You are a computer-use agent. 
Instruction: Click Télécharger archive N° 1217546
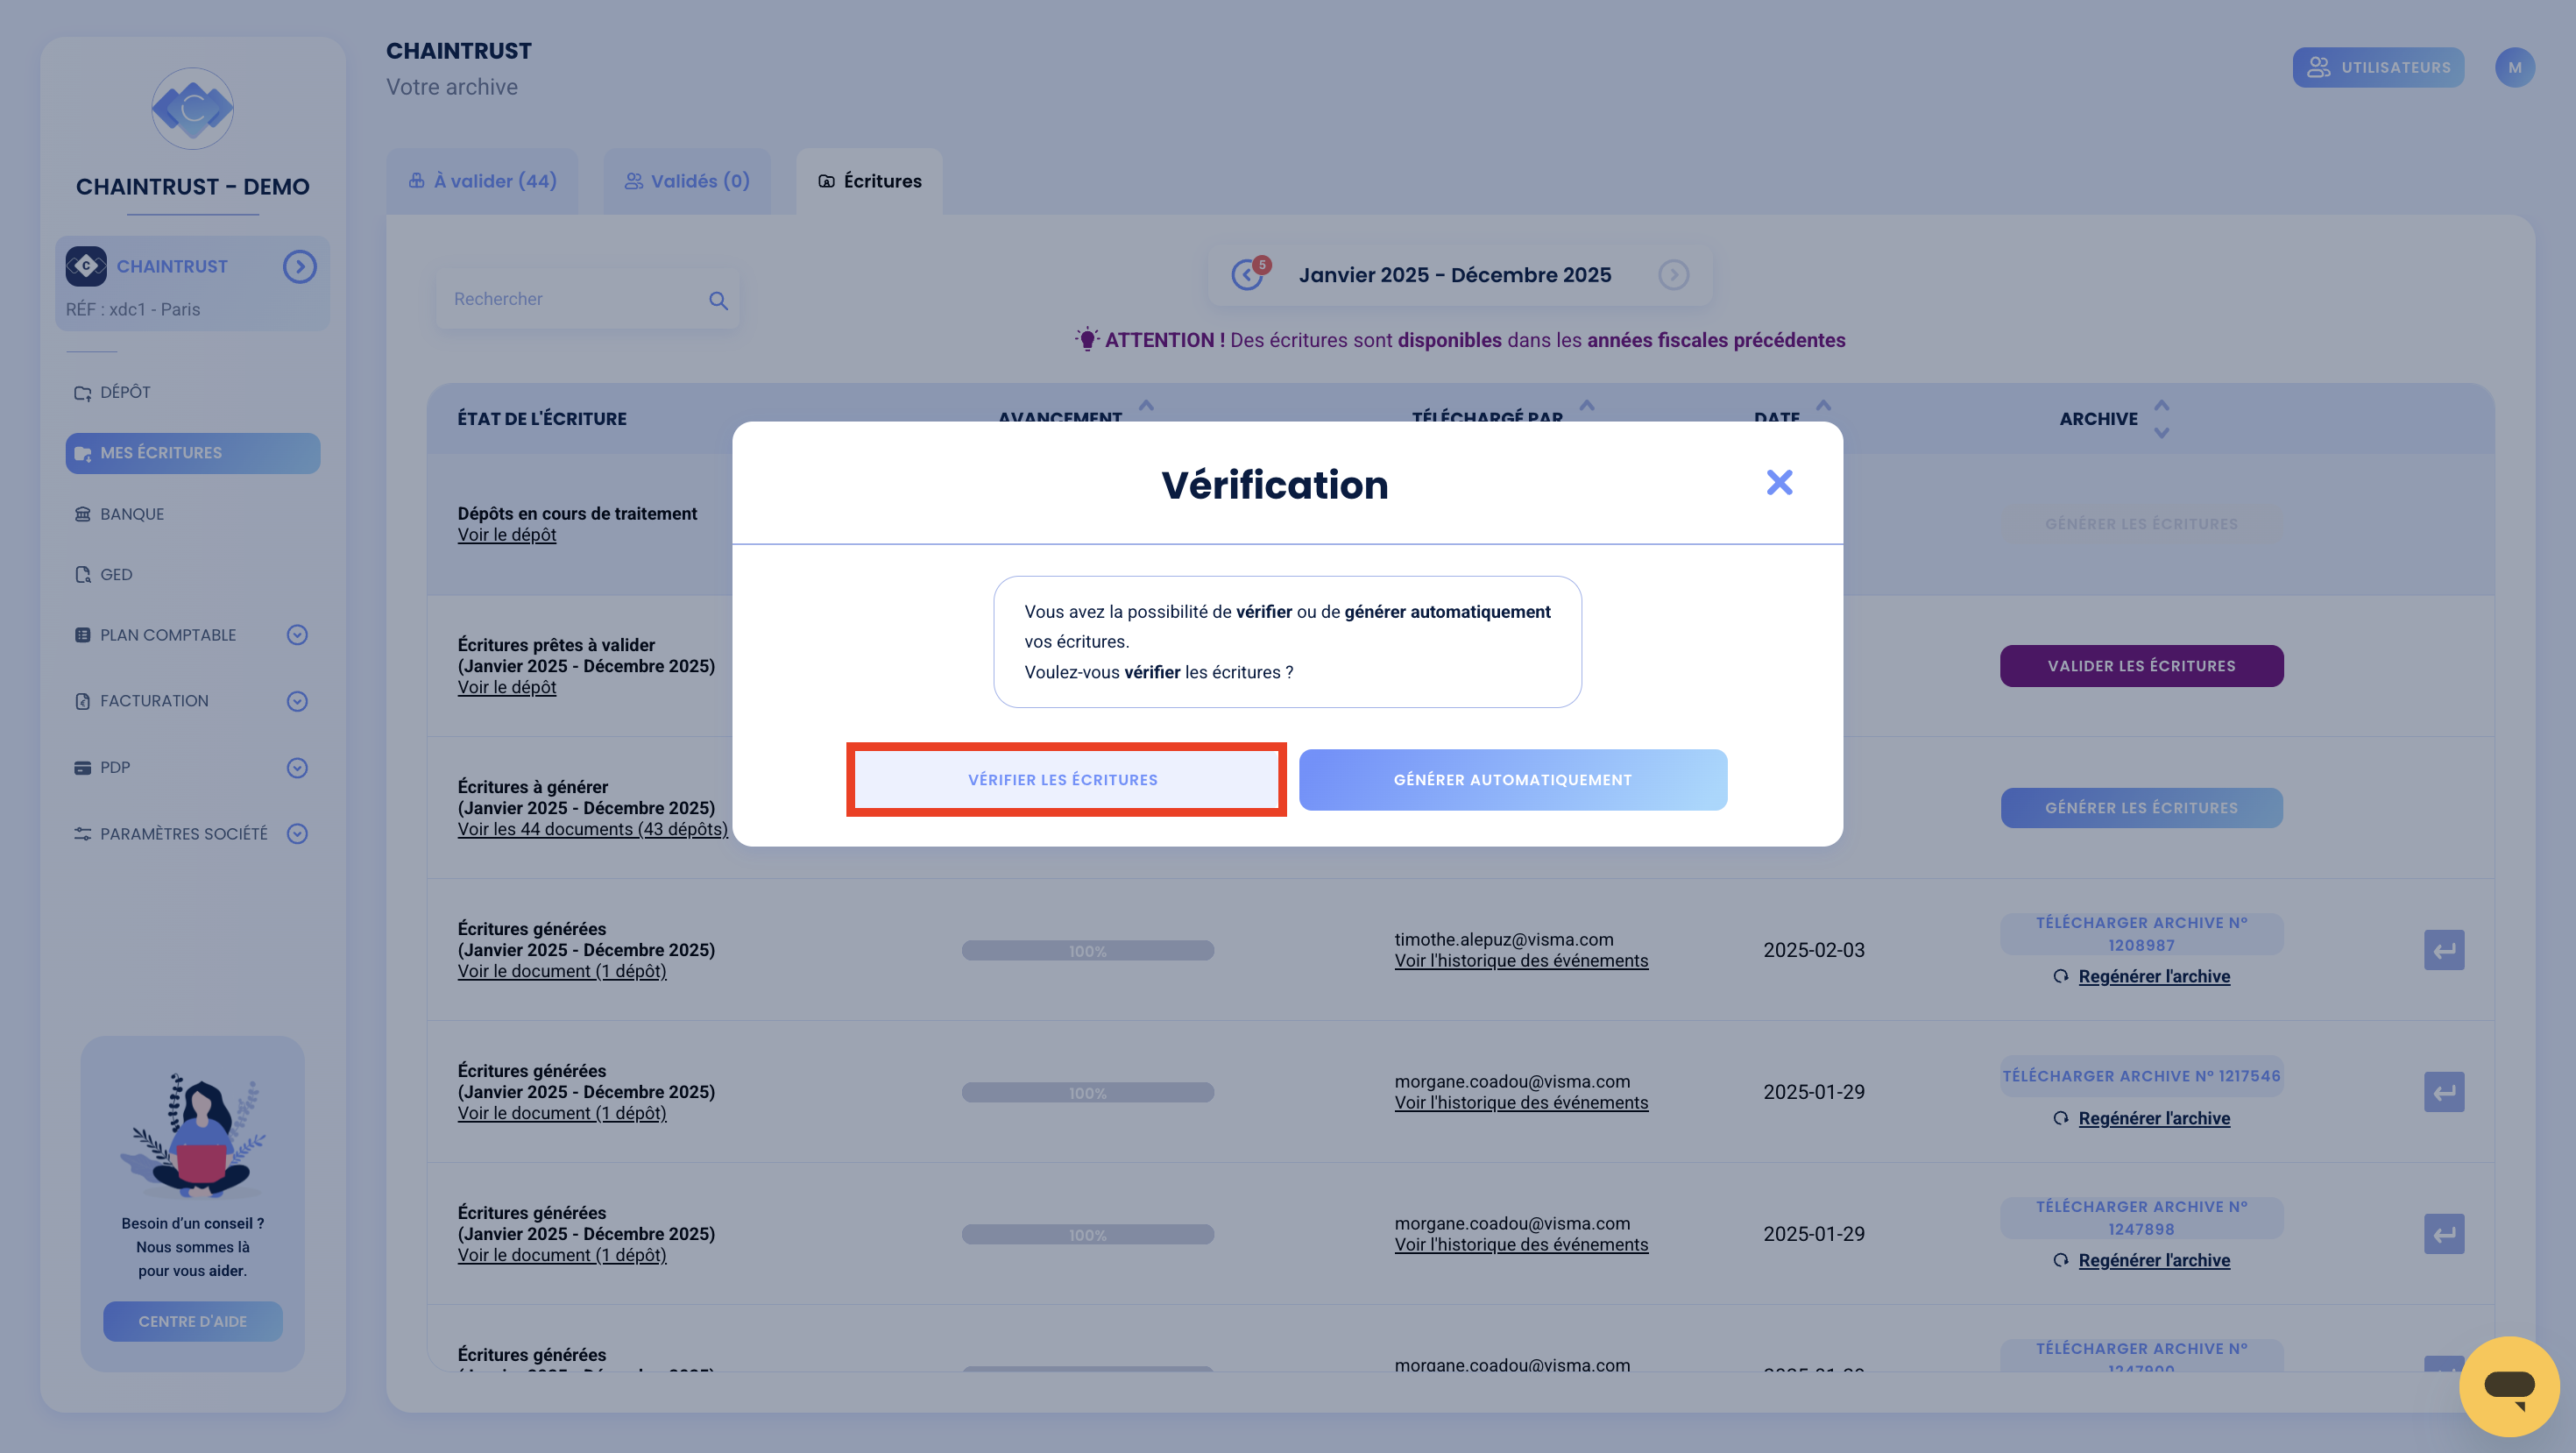tap(2141, 1076)
